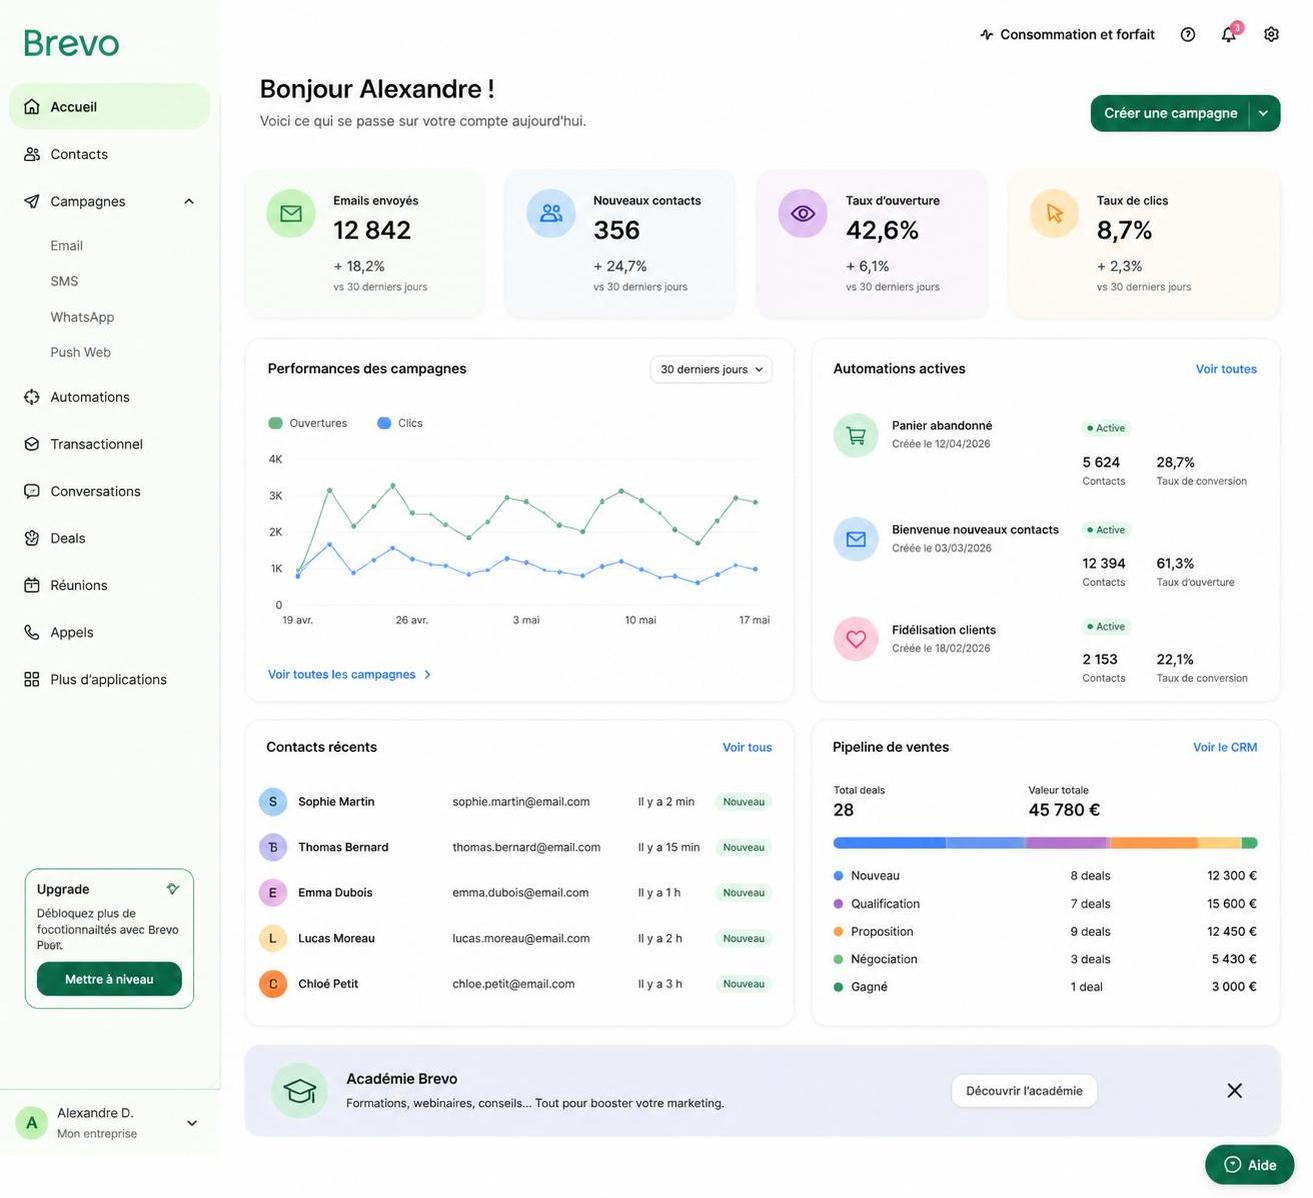
Task: Click the Deals icon in sidebar
Action: pos(32,538)
